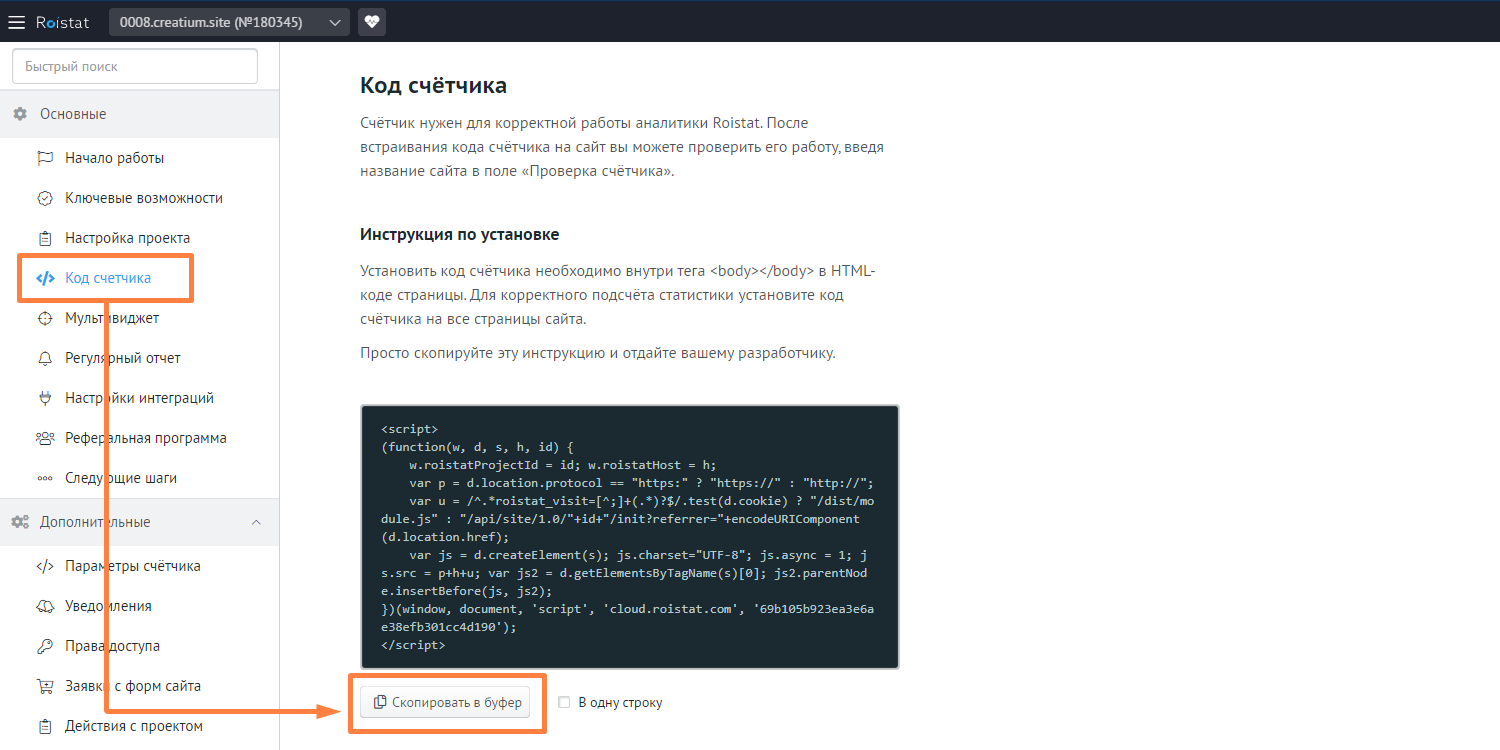Image resolution: width=1500 pixels, height=750 pixels.
Task: Click the cart icon for Заявки с форм сайта
Action: click(45, 686)
